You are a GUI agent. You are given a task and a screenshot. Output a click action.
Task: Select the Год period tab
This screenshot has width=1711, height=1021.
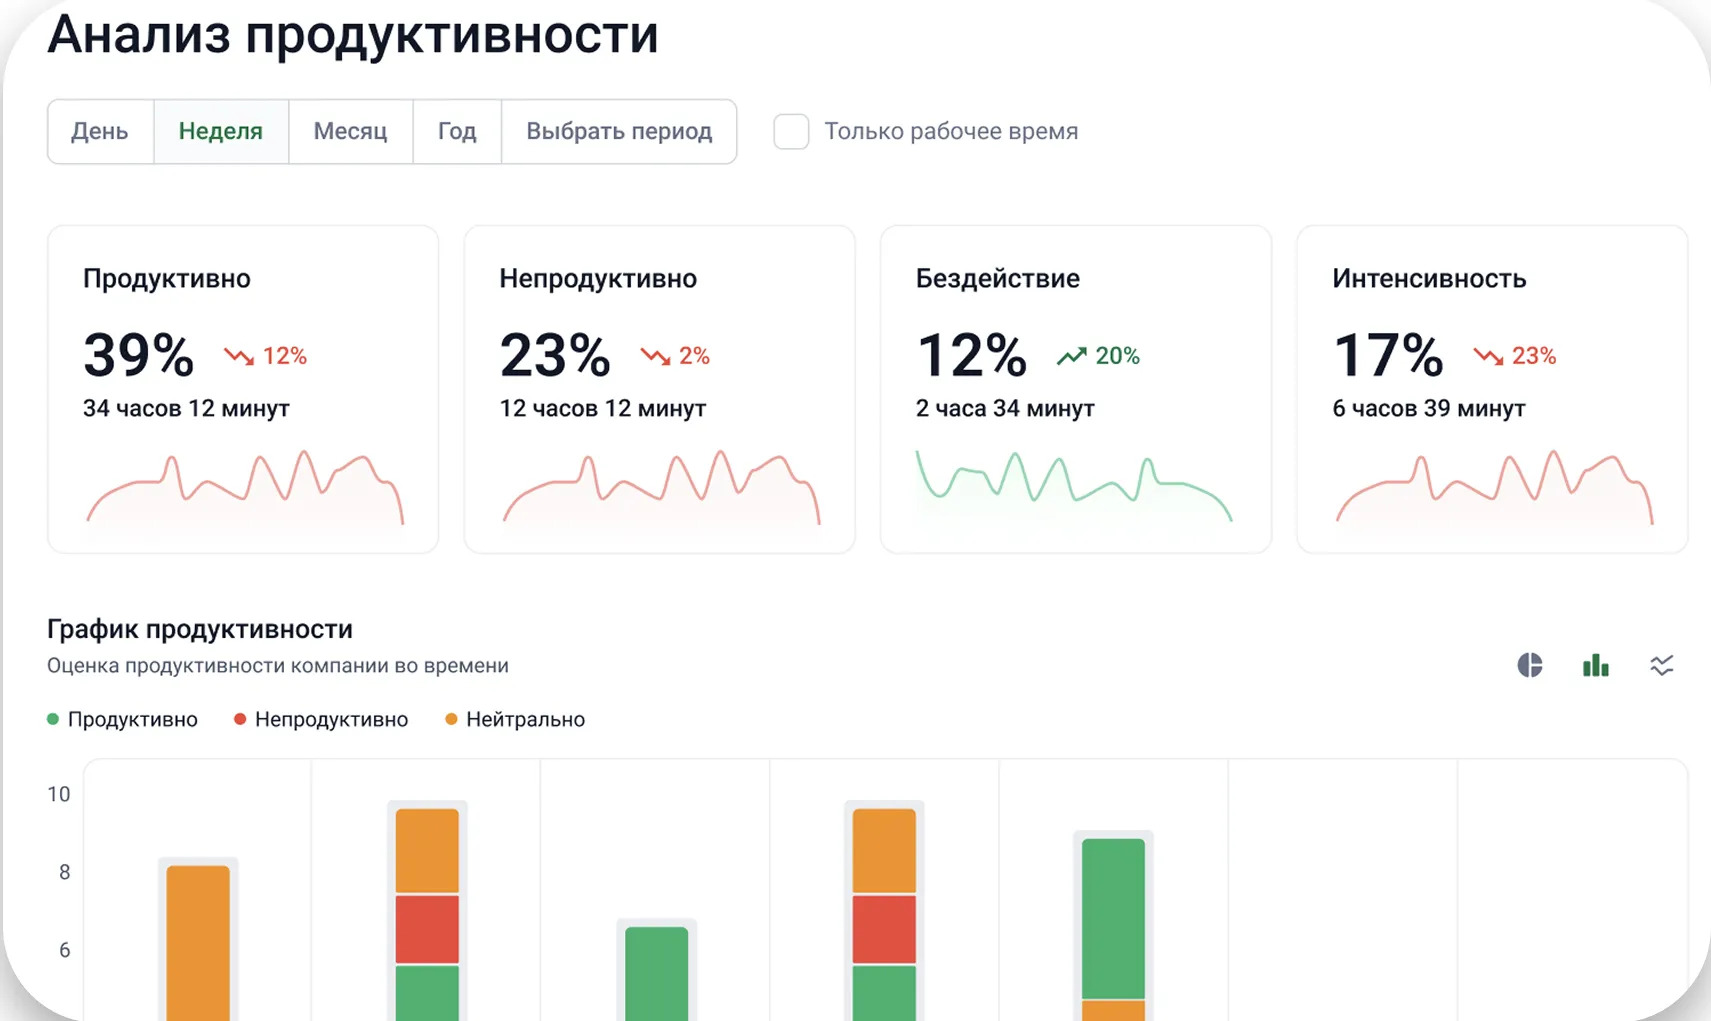(457, 131)
